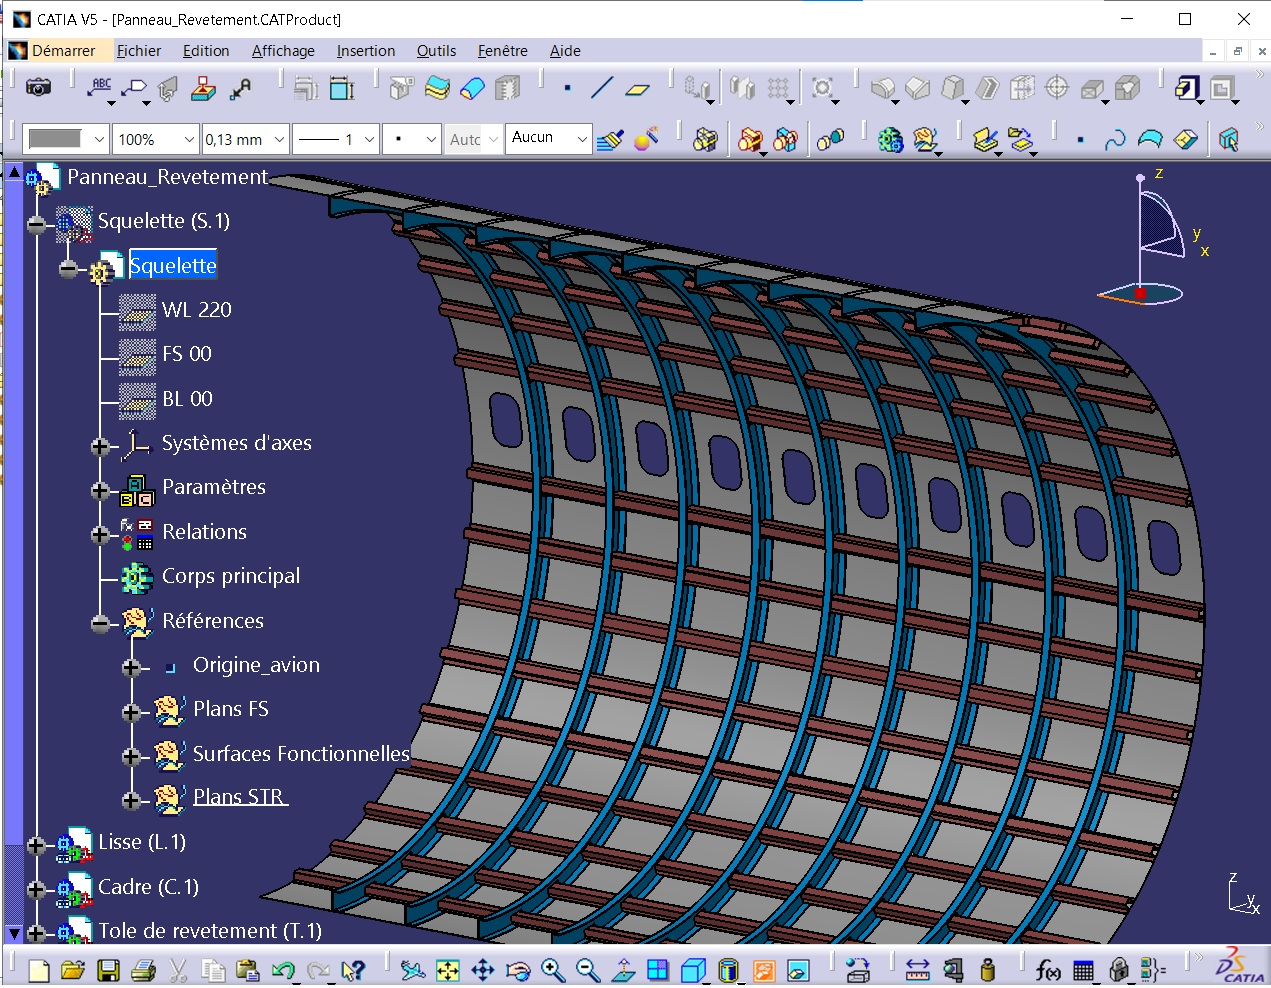Open the Aide menu
1271x988 pixels.
point(565,51)
